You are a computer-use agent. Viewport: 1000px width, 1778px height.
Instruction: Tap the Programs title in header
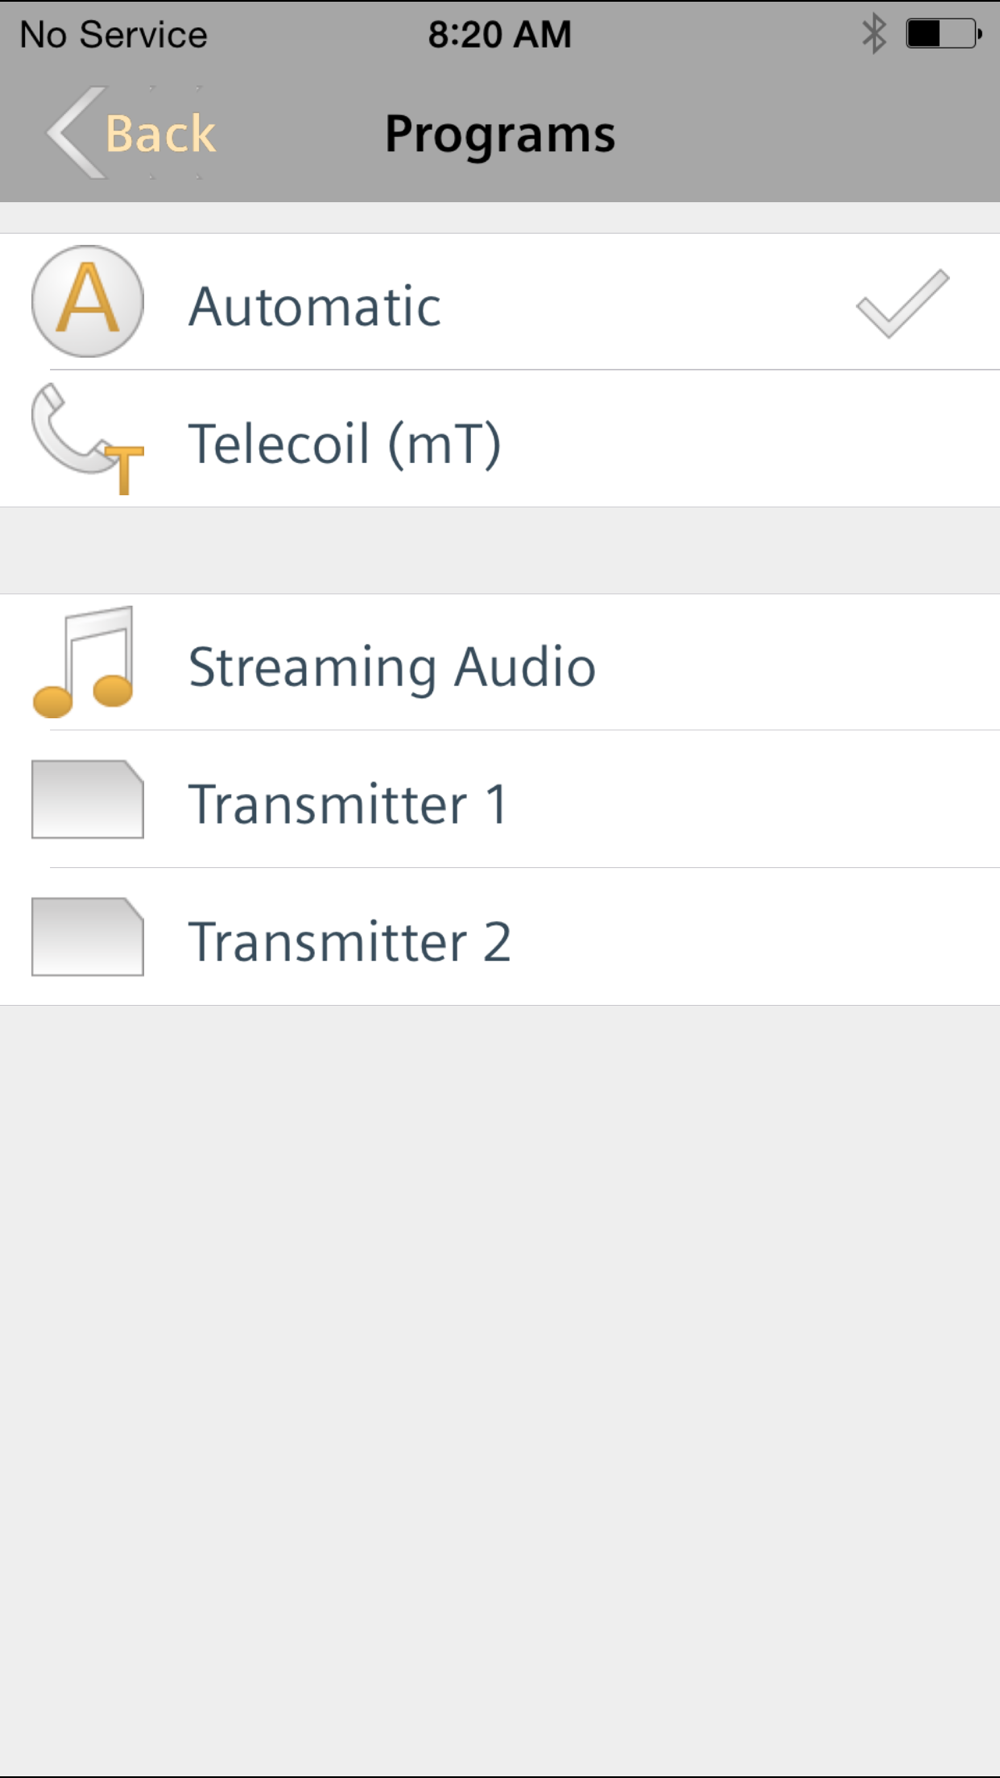click(x=500, y=134)
